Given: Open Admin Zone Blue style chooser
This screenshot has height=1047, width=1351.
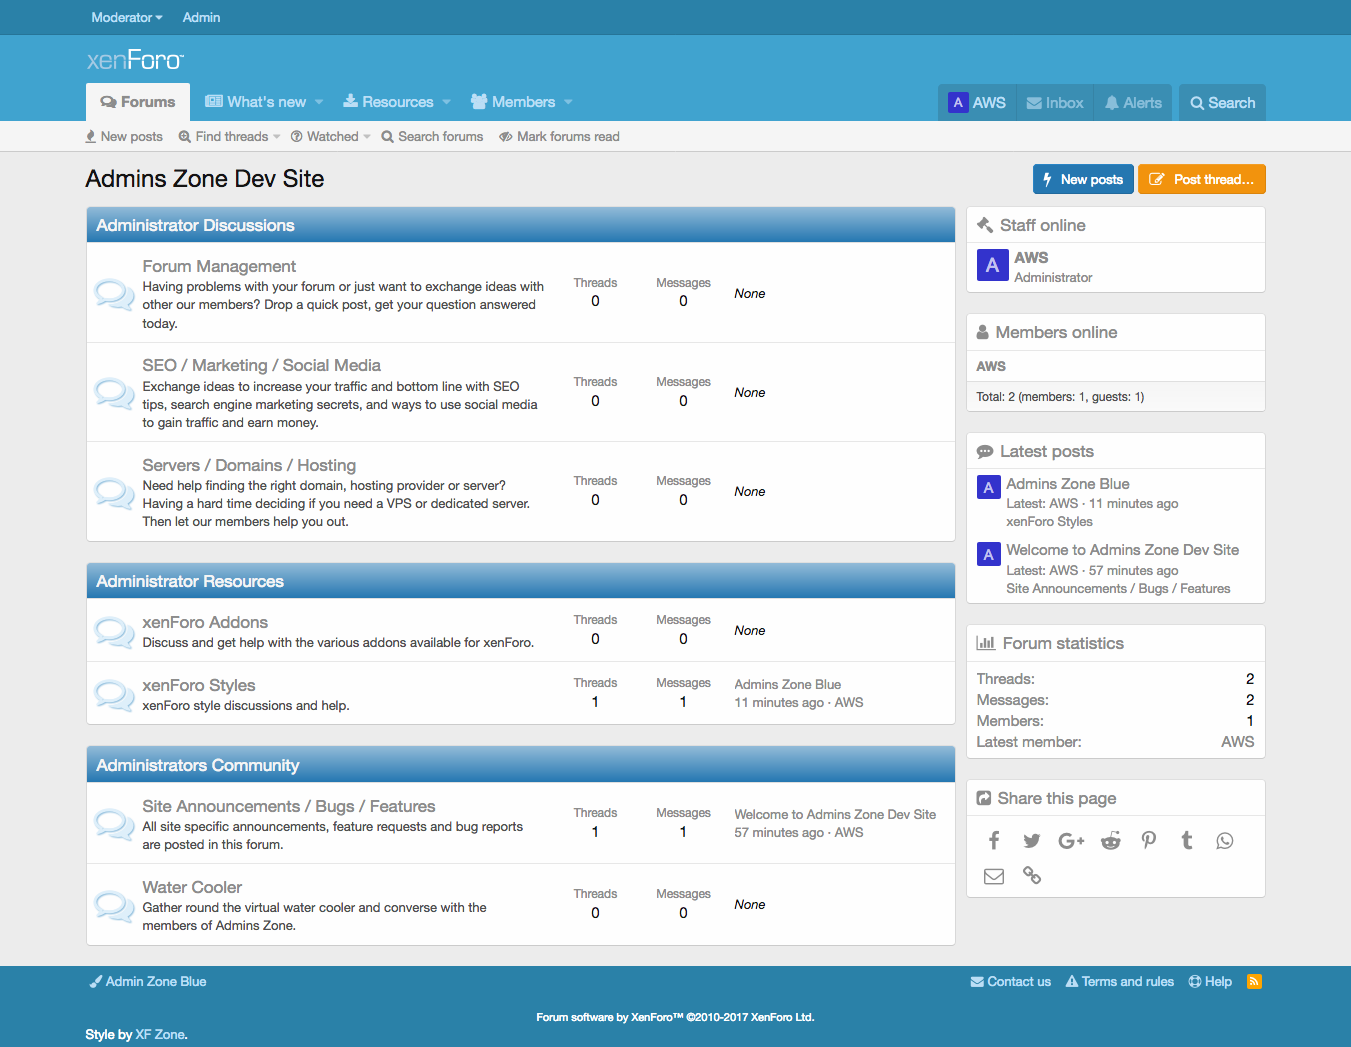Looking at the screenshot, I should pos(148,982).
